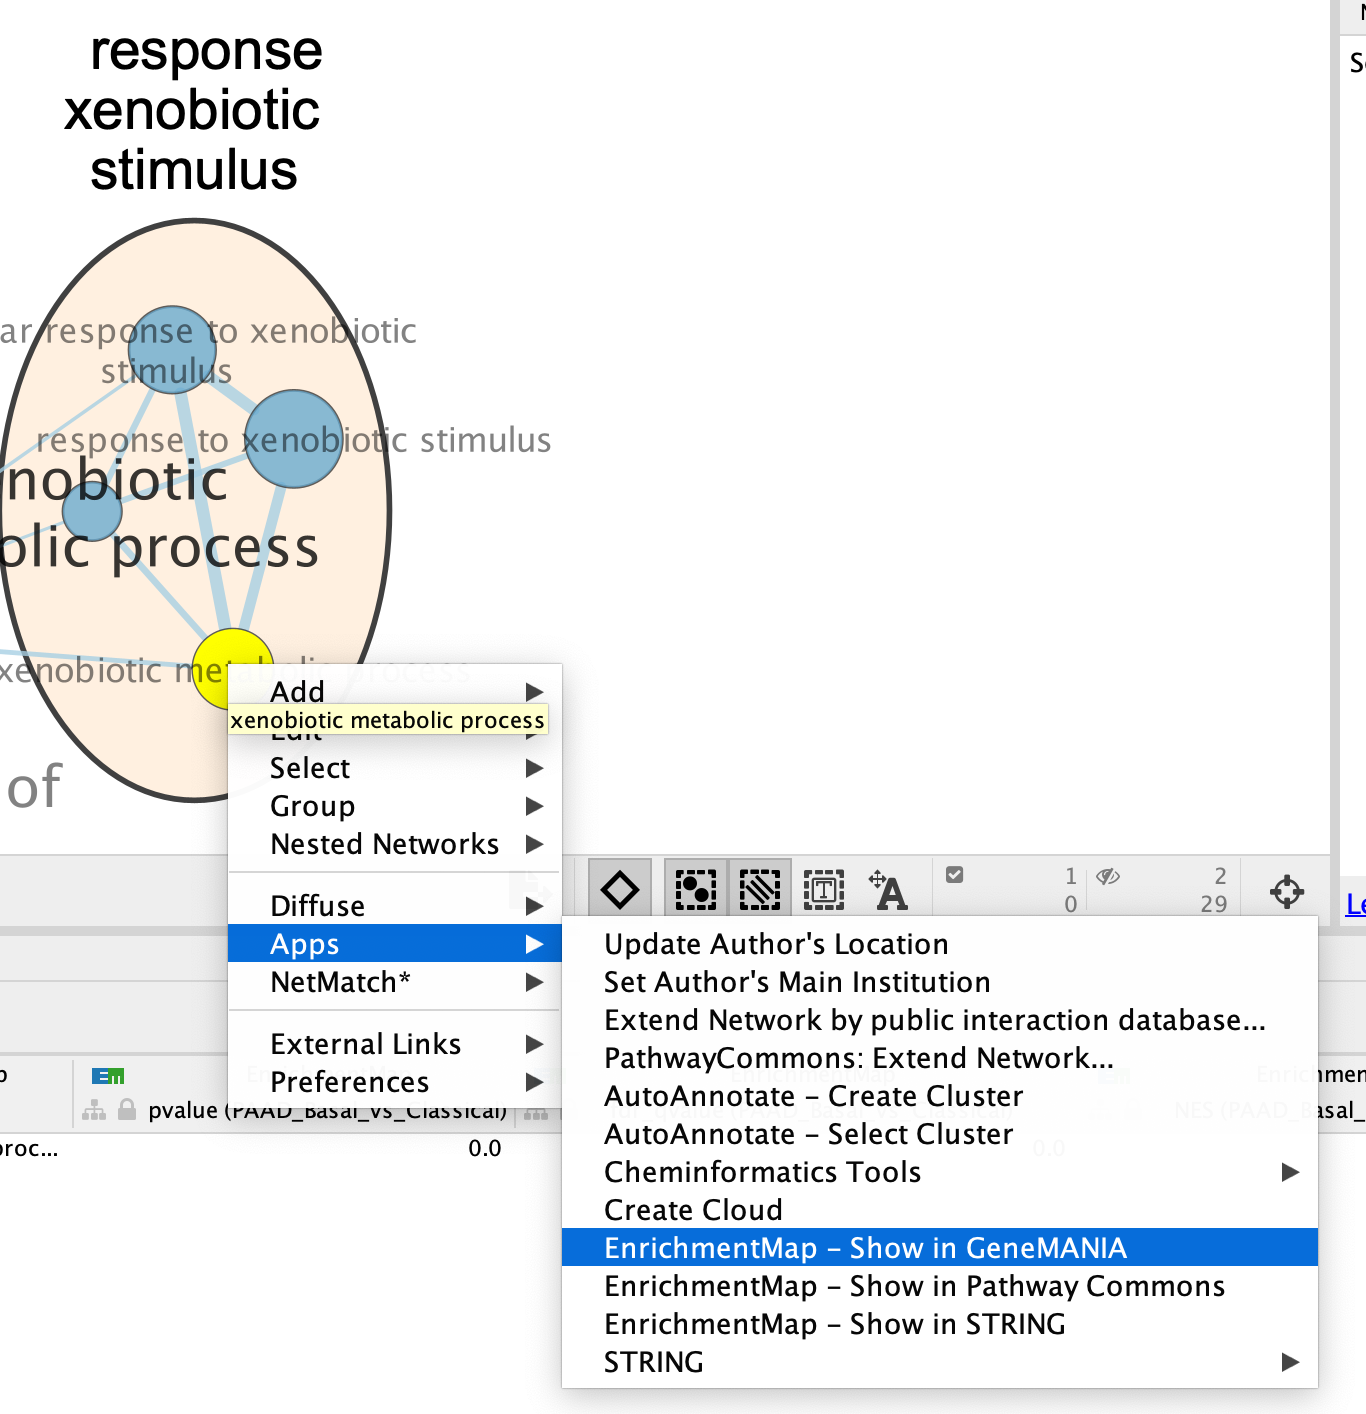Click the lock icon beside pvalue column
1366x1414 pixels.
coord(127,1110)
